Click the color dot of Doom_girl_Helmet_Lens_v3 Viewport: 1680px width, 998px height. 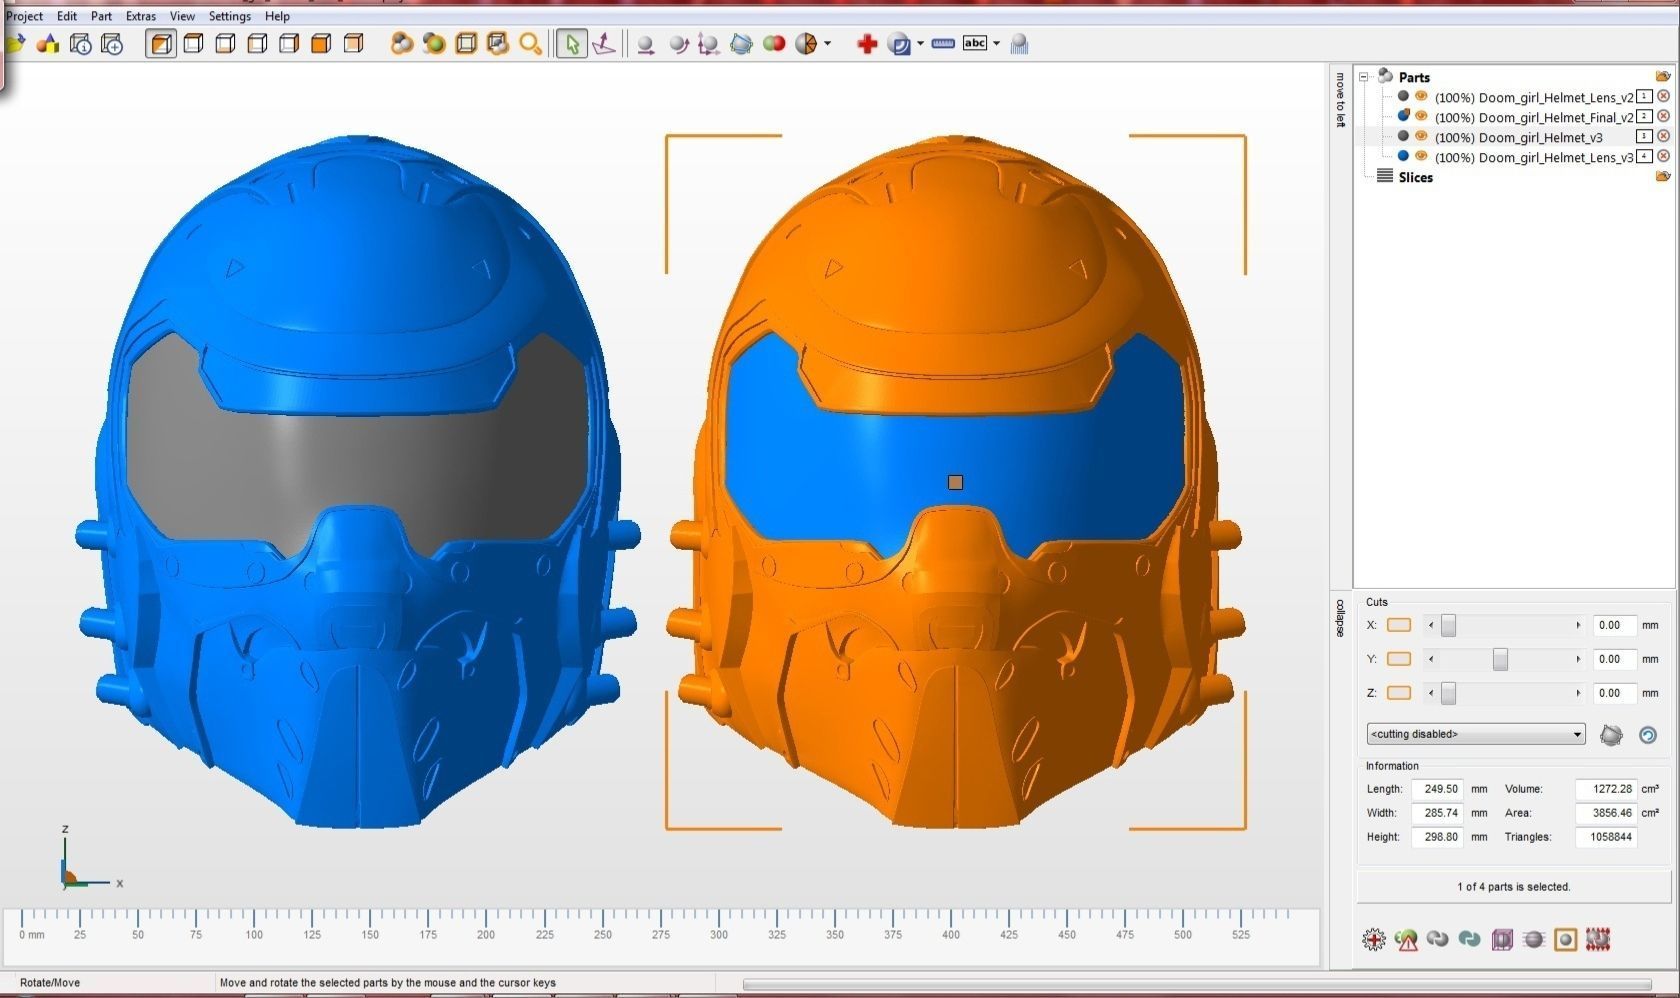pyautogui.click(x=1403, y=157)
